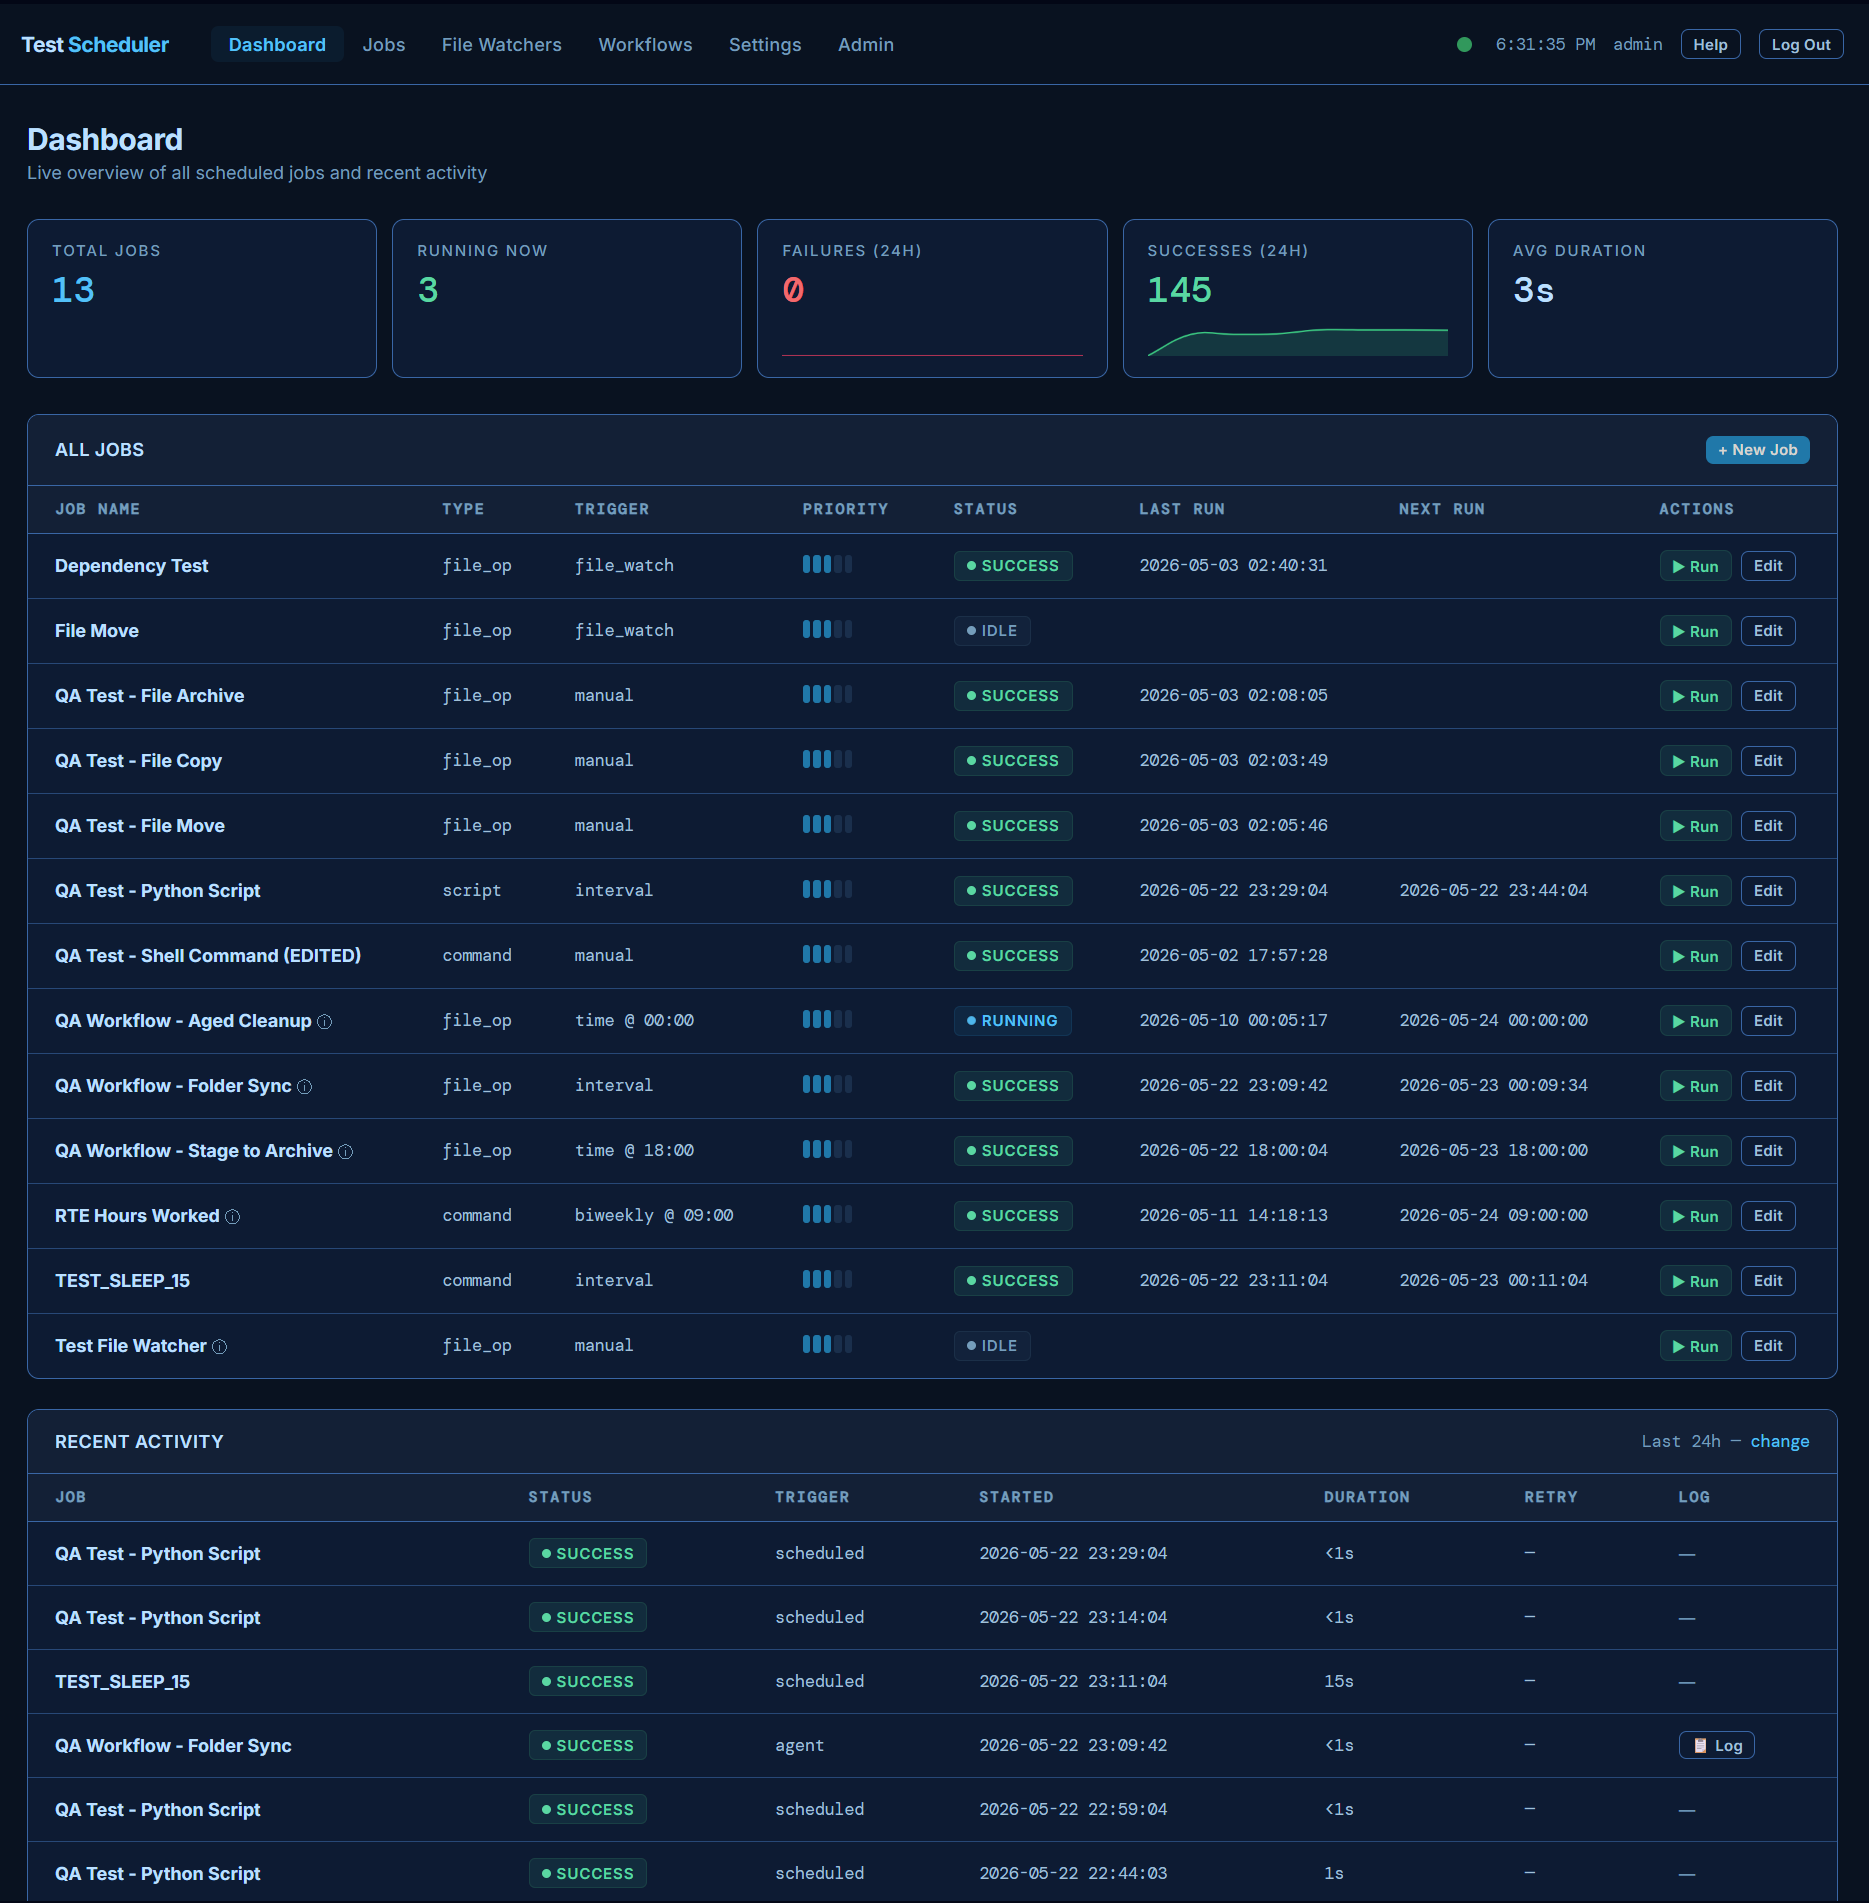1869x1903 pixels.
Task: Click info icon next to QA Workflow - Aged Cleanup
Action: pyautogui.click(x=324, y=1022)
